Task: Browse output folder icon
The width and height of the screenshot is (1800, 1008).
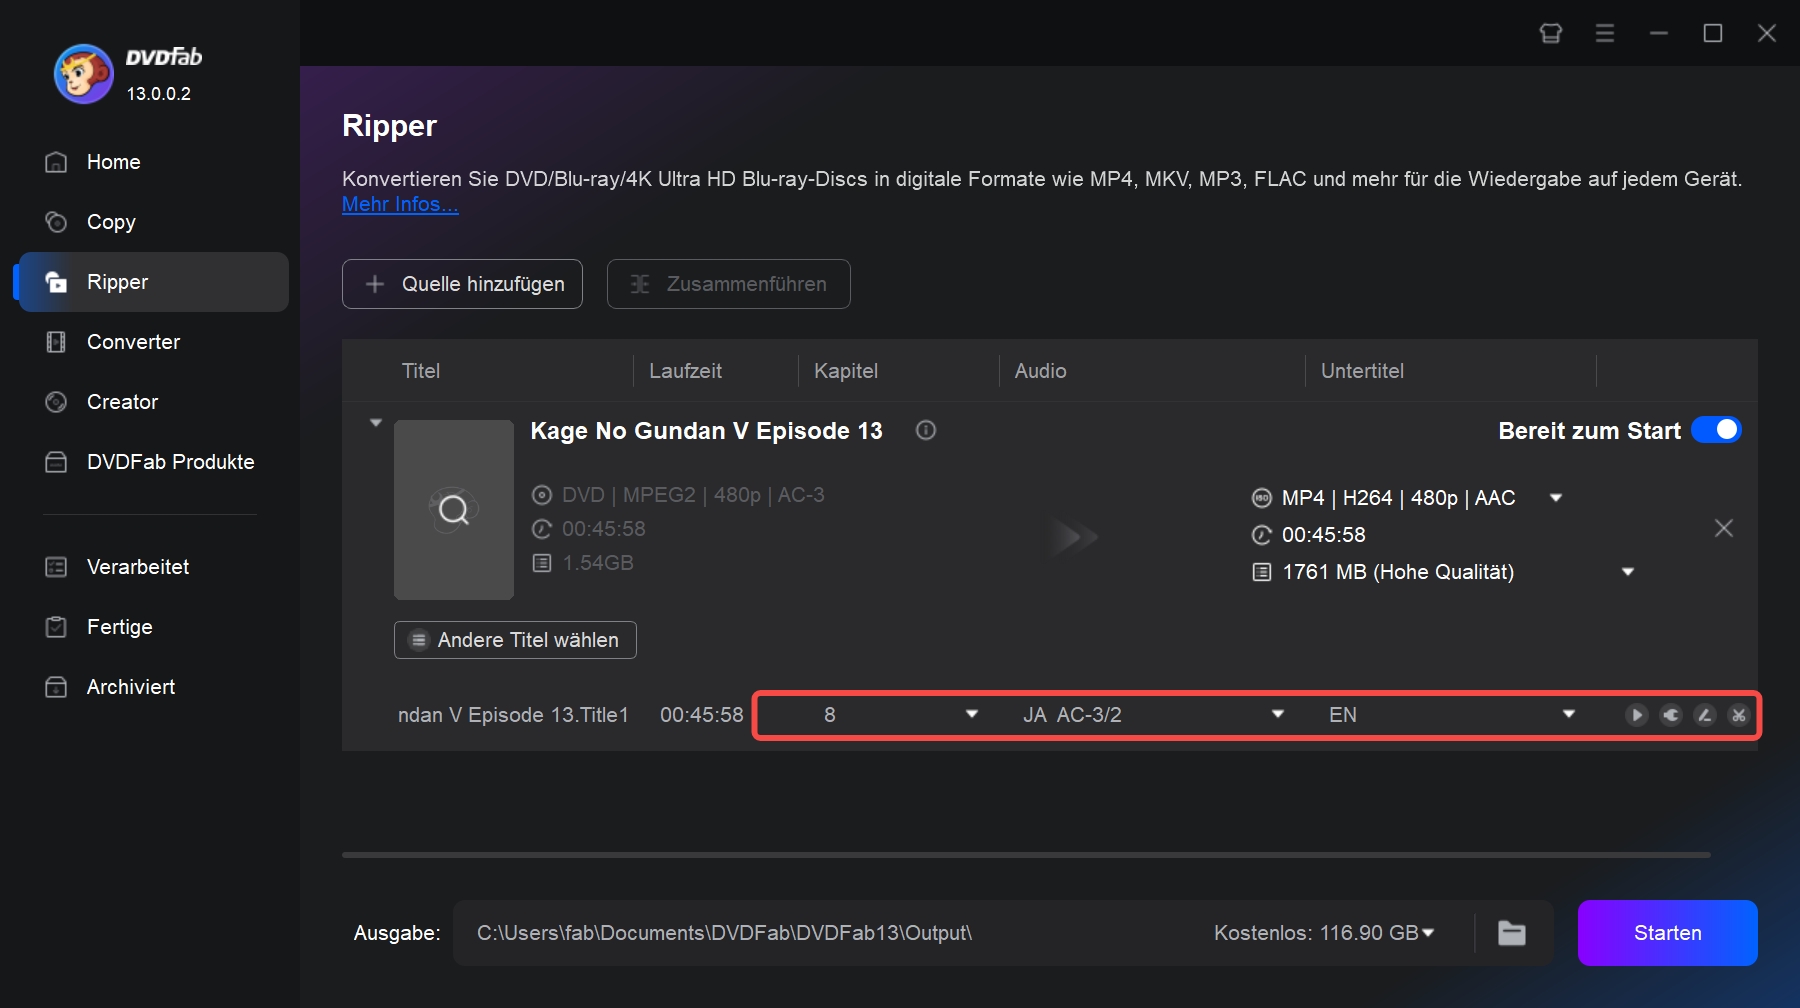Action: click(x=1512, y=933)
